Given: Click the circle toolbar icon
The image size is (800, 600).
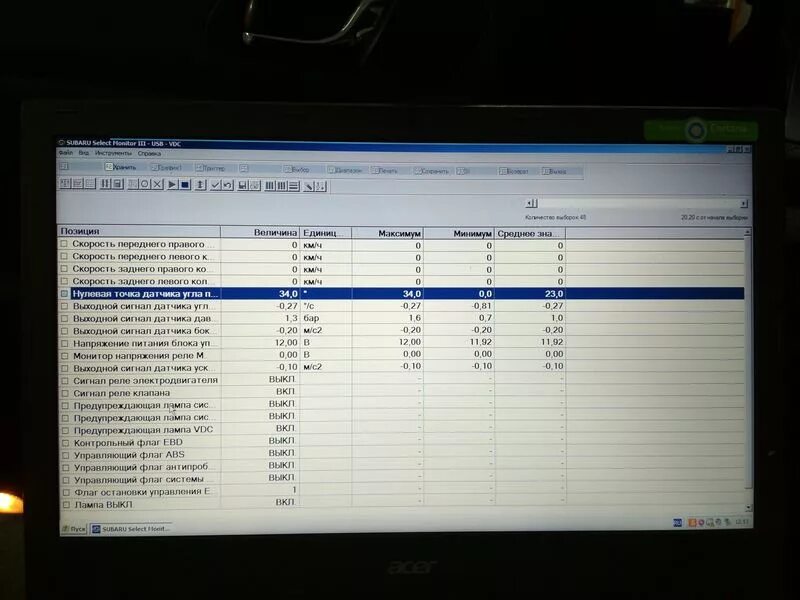Looking at the screenshot, I should point(144,184).
